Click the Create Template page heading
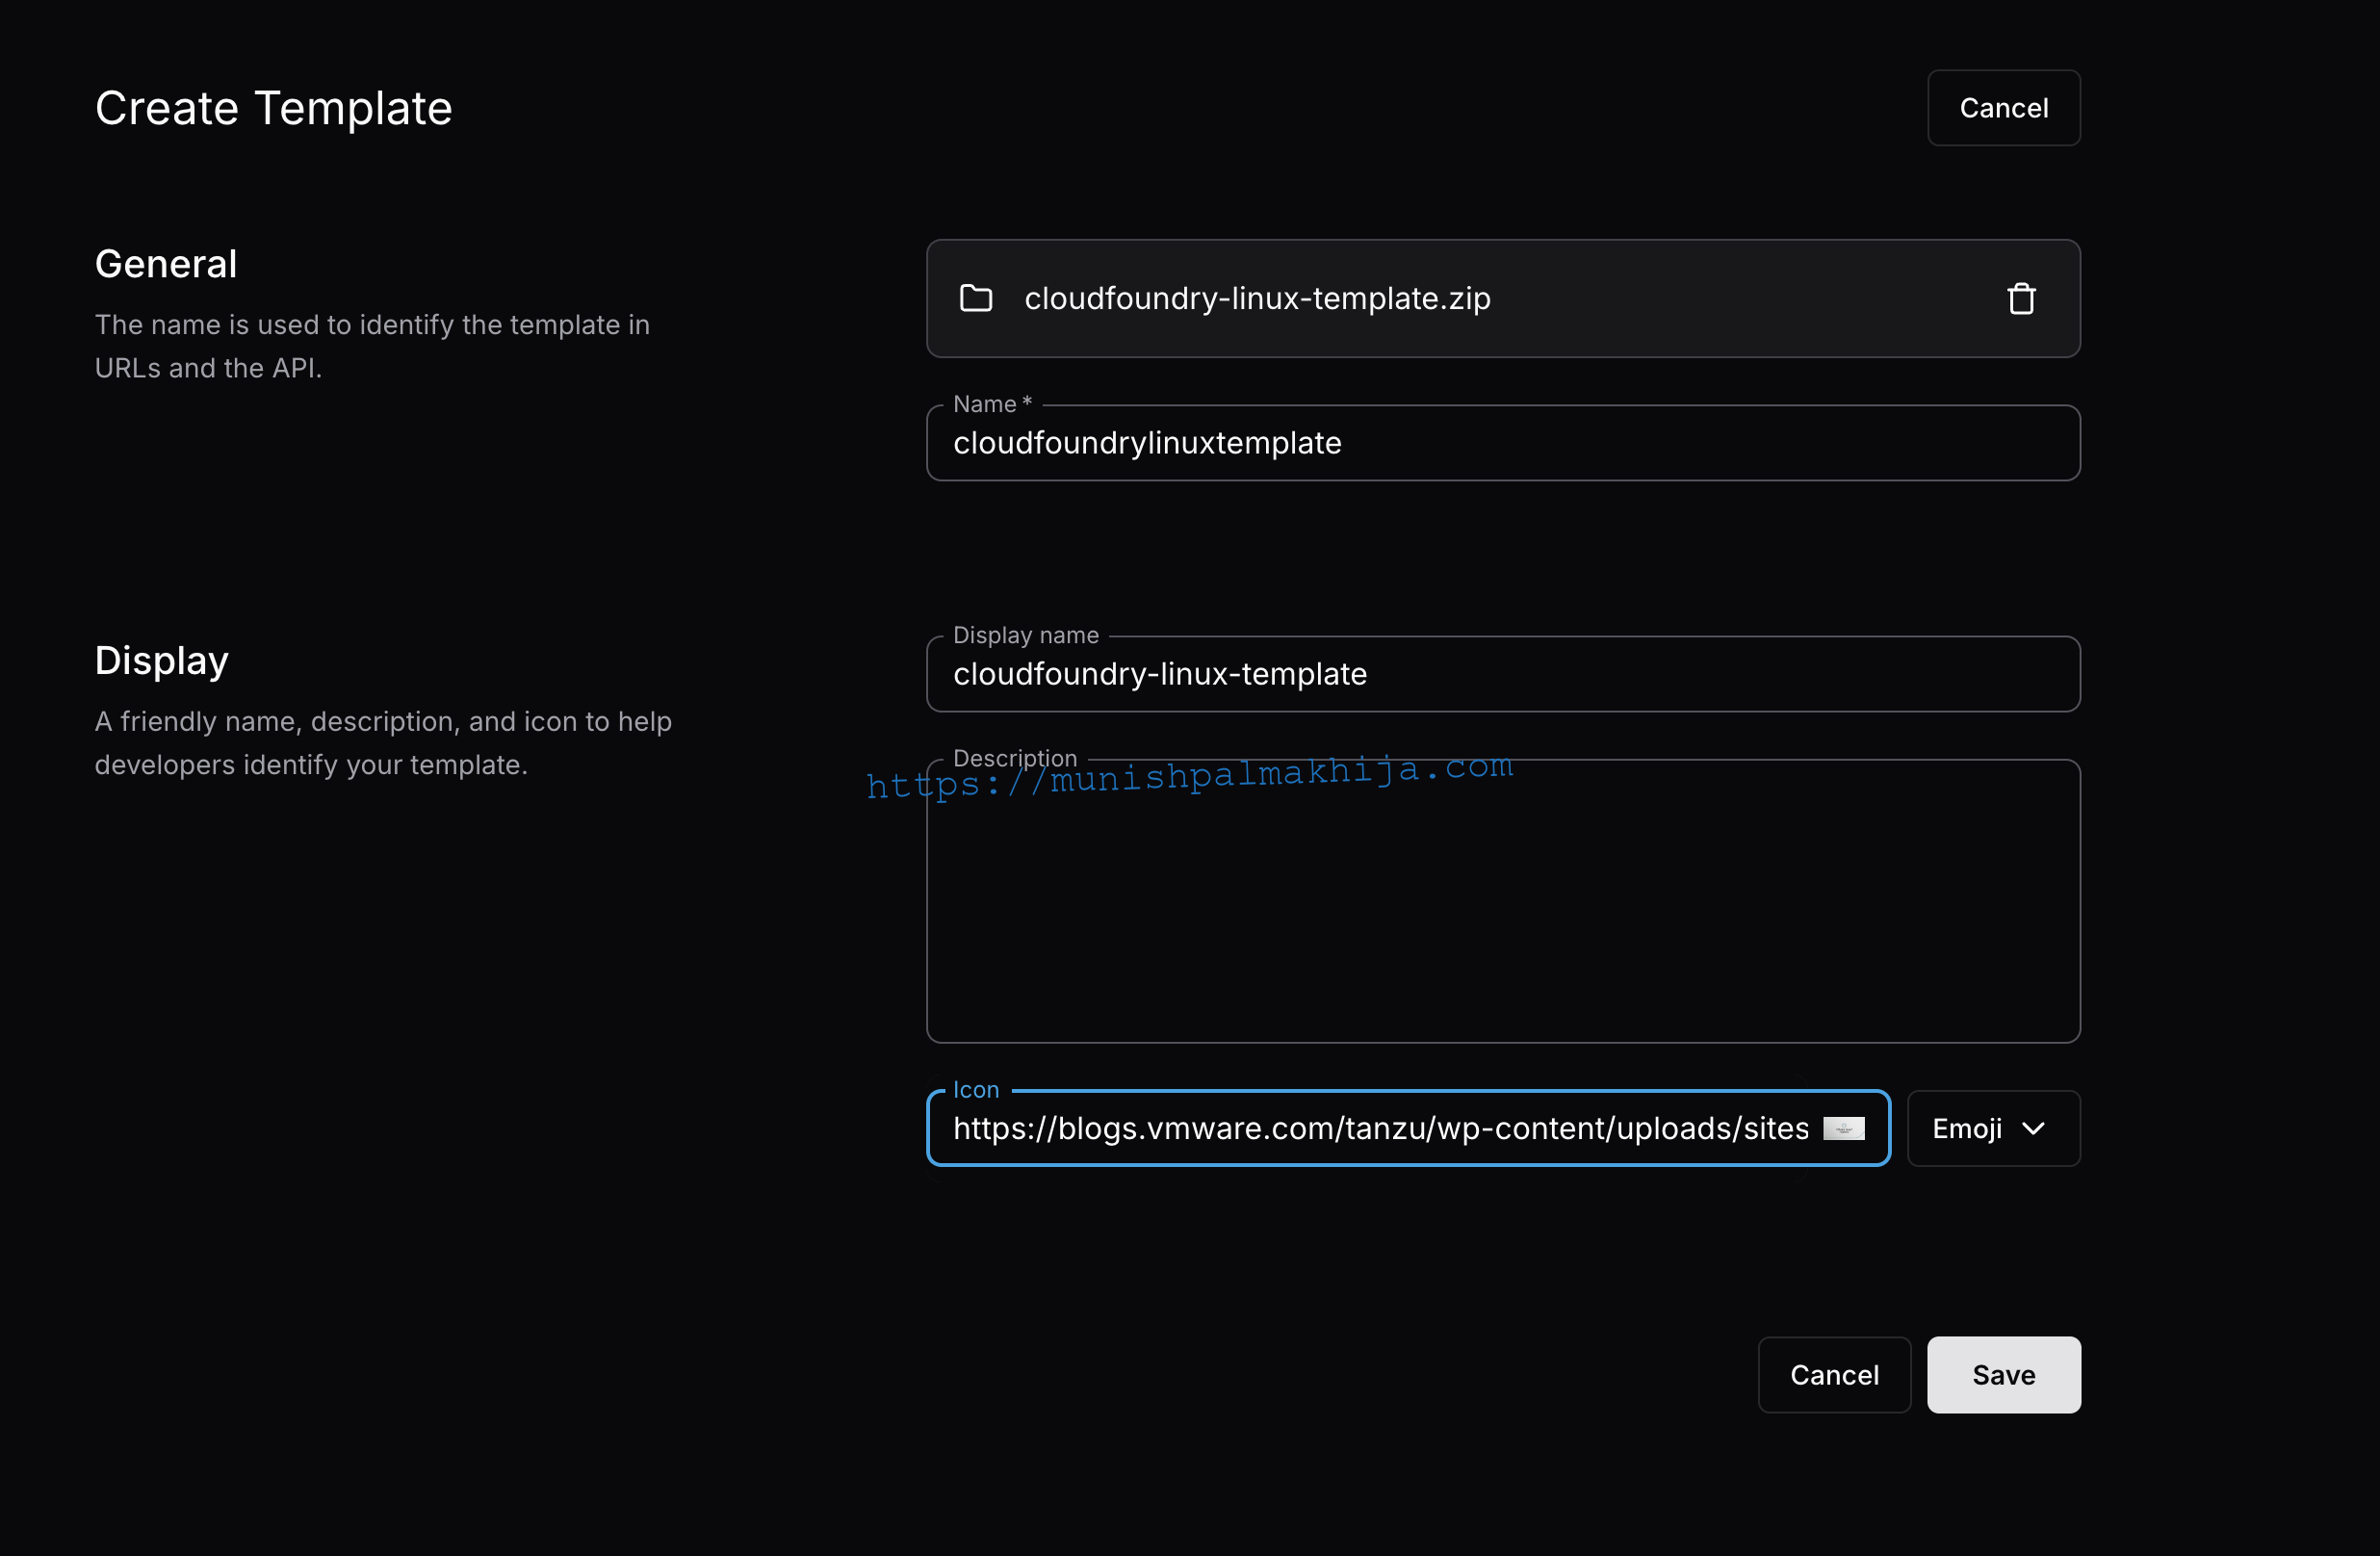The height and width of the screenshot is (1556, 2380). 273,108
